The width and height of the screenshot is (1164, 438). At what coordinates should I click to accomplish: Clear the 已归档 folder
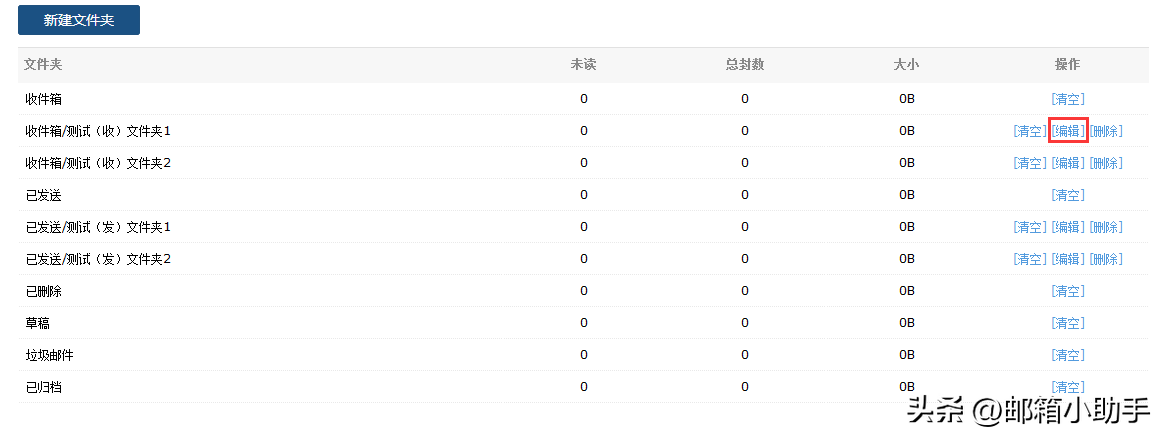(x=1067, y=387)
